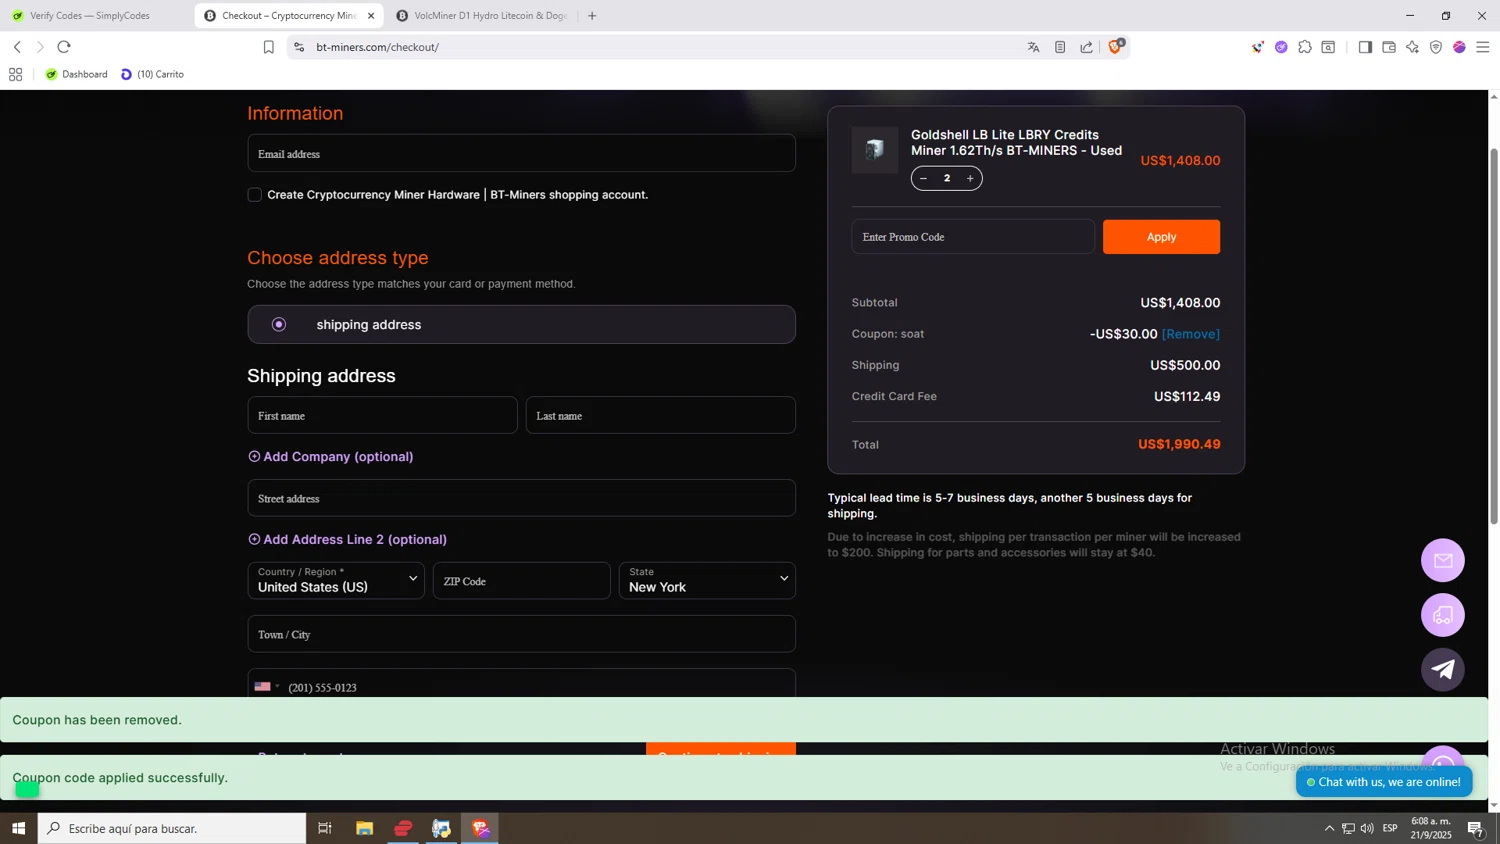Open the extensions puzzle icon
Viewport: 1500px width, 844px height.
tap(1305, 47)
